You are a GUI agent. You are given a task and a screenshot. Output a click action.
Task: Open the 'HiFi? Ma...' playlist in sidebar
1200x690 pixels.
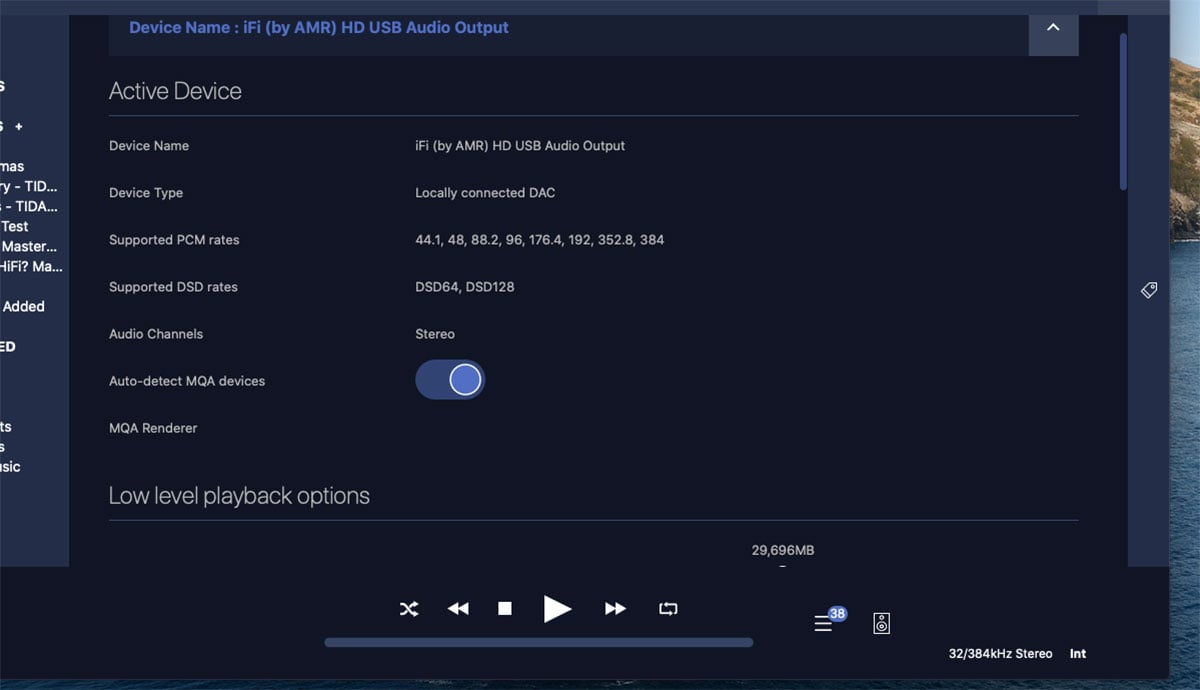[x=31, y=266]
